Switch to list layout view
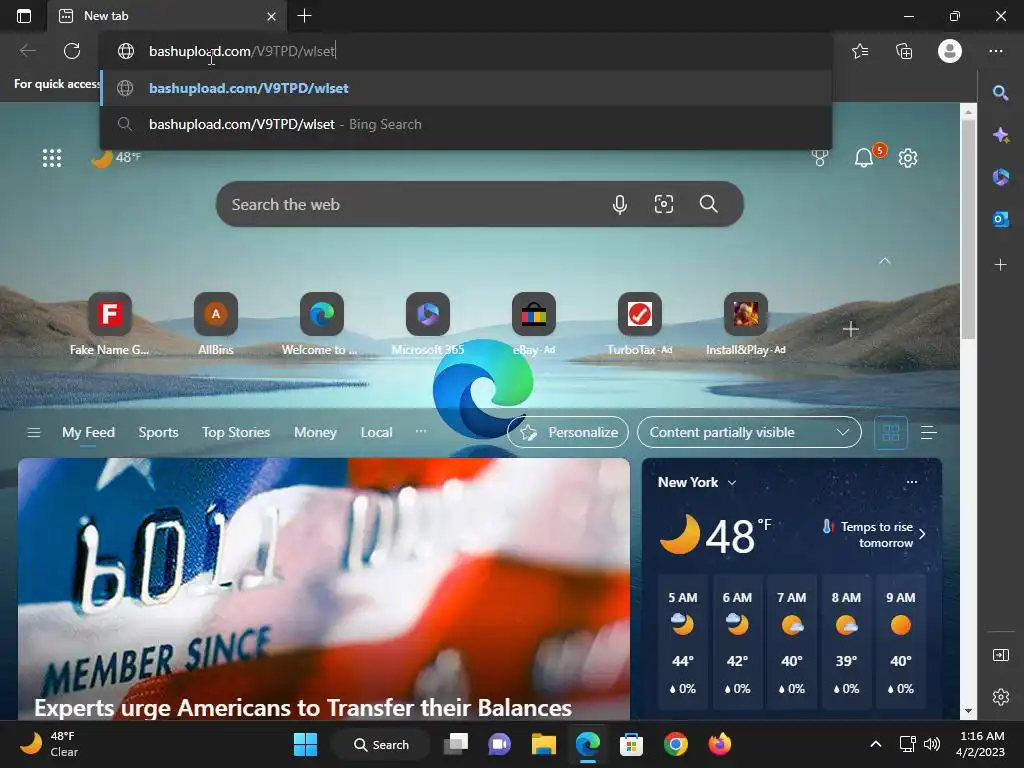 pyautogui.click(x=929, y=432)
